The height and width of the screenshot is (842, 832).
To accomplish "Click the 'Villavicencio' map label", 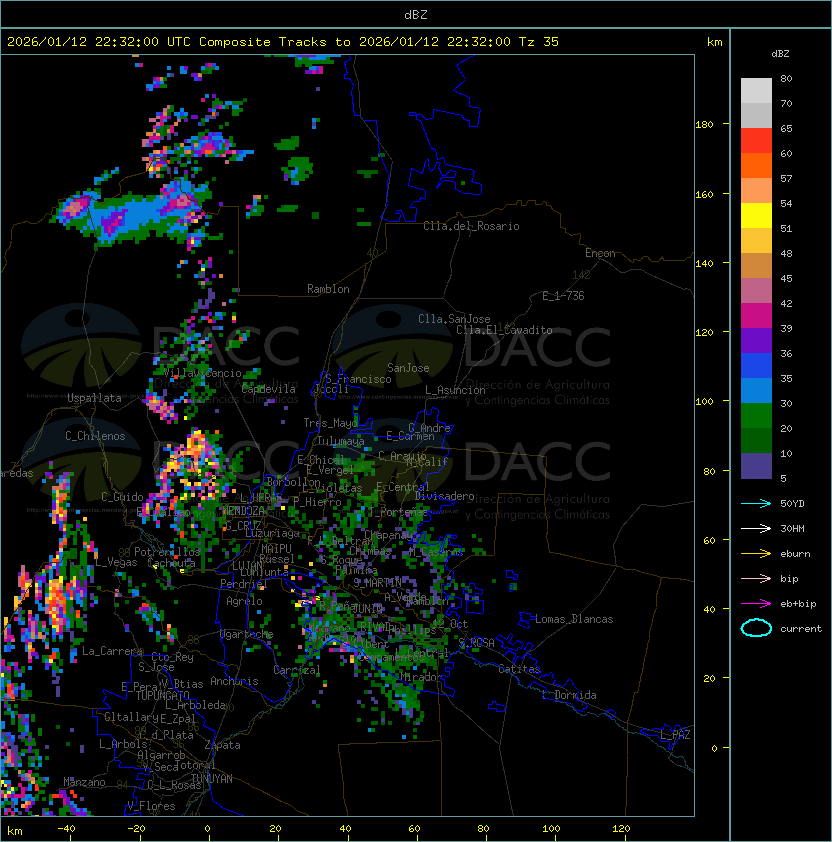I will point(202,373).
